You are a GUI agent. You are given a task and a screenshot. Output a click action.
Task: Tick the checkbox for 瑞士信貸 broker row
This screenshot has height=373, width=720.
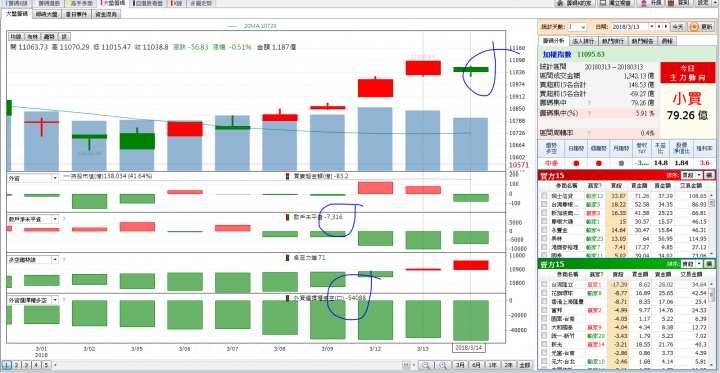[x=545, y=196]
